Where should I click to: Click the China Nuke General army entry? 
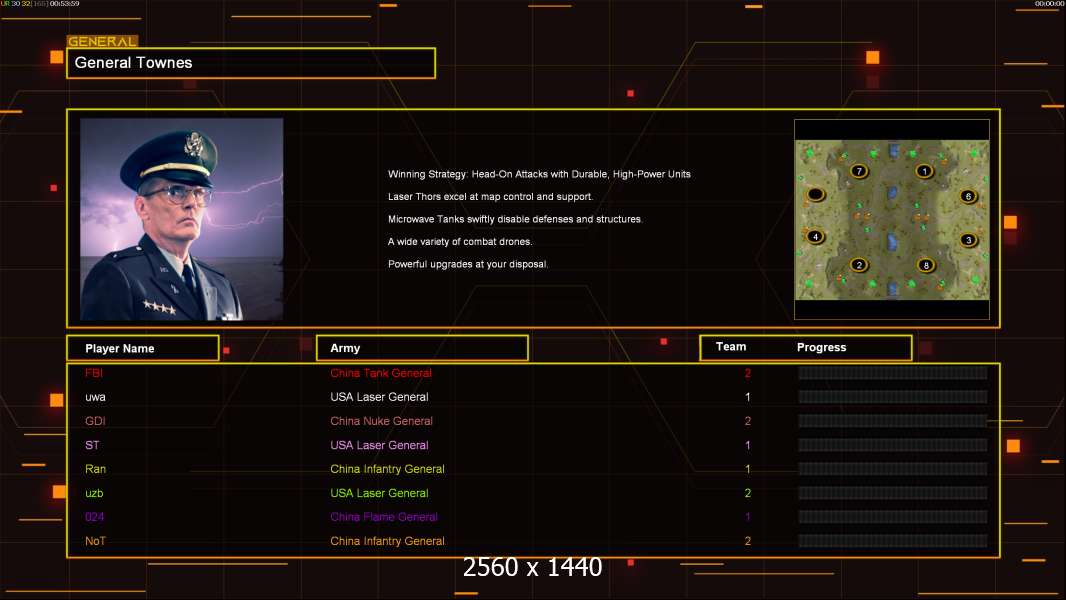(381, 421)
